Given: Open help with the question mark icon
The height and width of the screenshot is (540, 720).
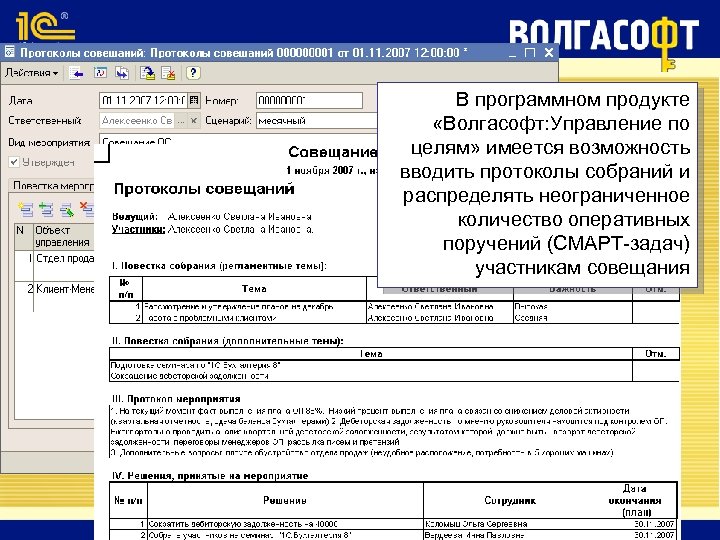Looking at the screenshot, I should (193, 73).
